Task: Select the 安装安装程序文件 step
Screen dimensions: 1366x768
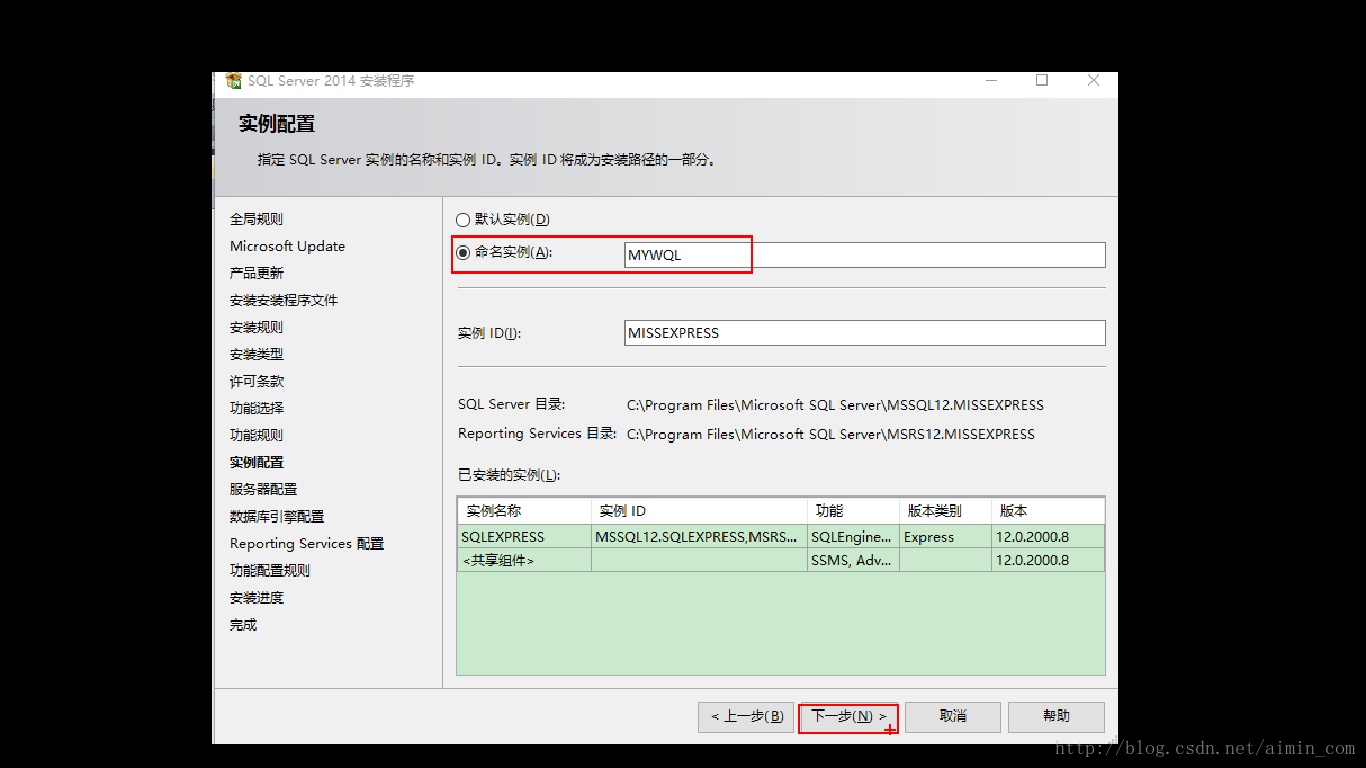Action: click(x=284, y=300)
